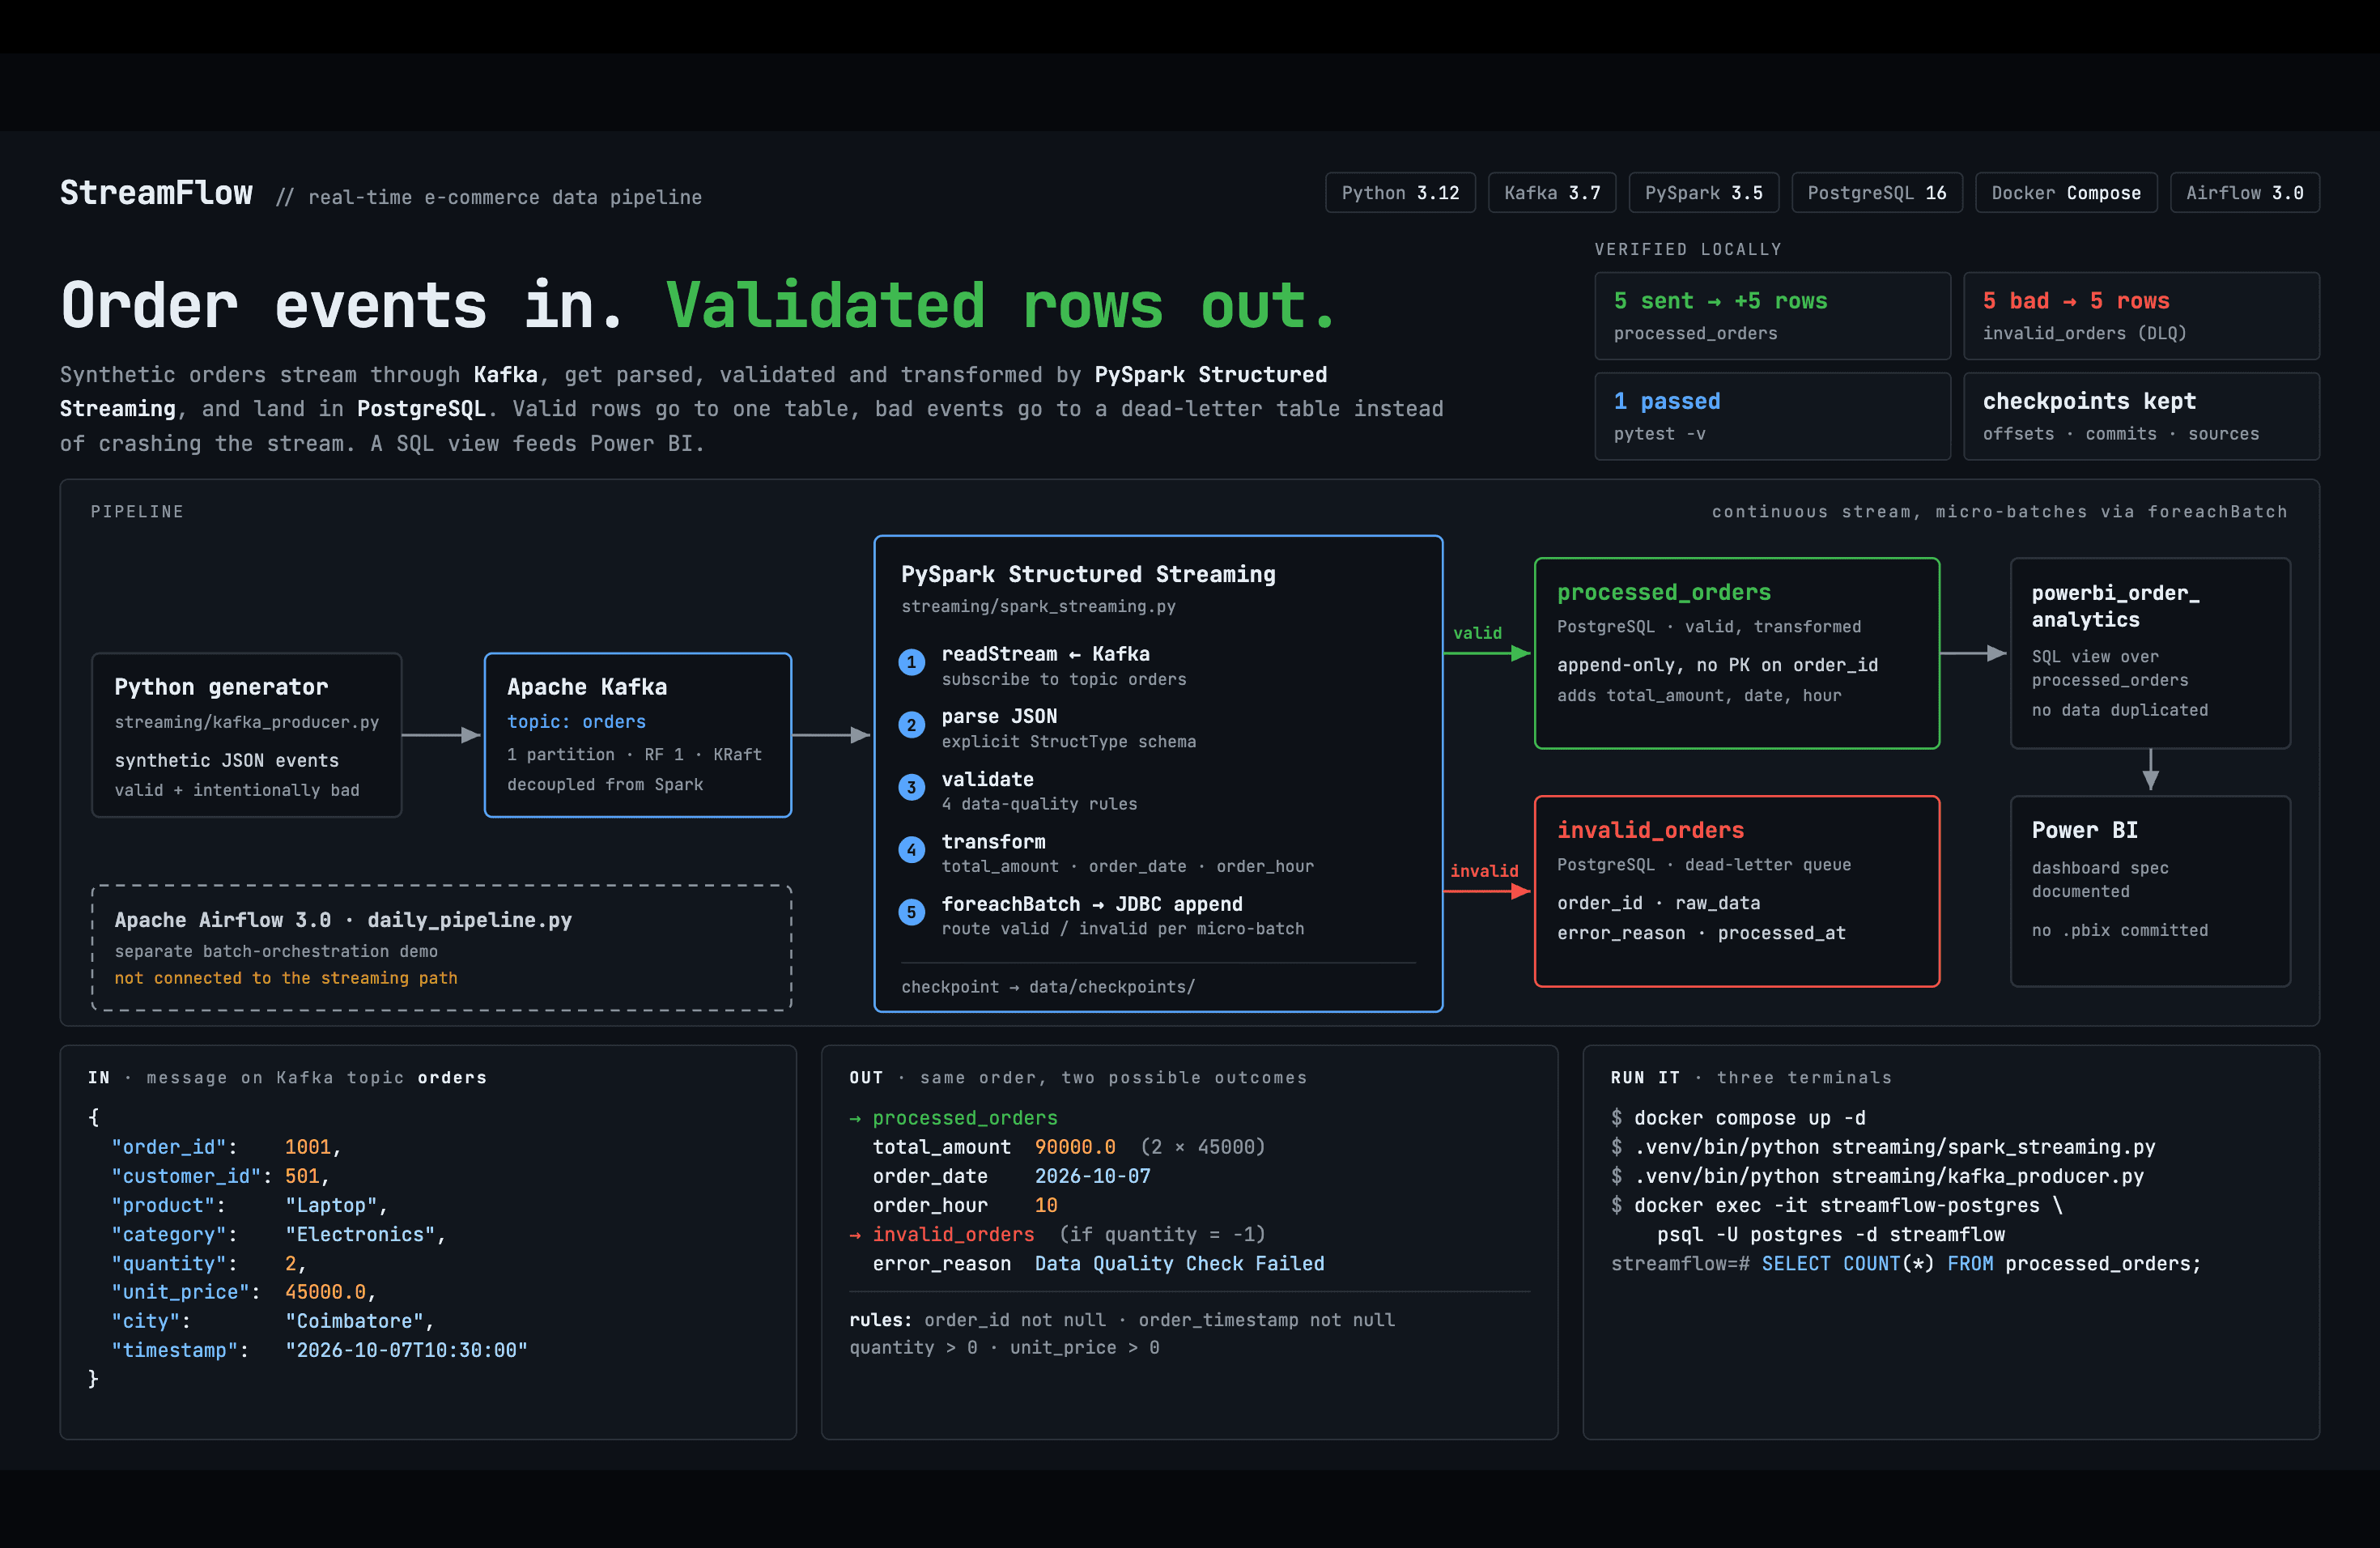Click the Apache Kafka box heading
The height and width of the screenshot is (1548, 2380).
[x=587, y=687]
